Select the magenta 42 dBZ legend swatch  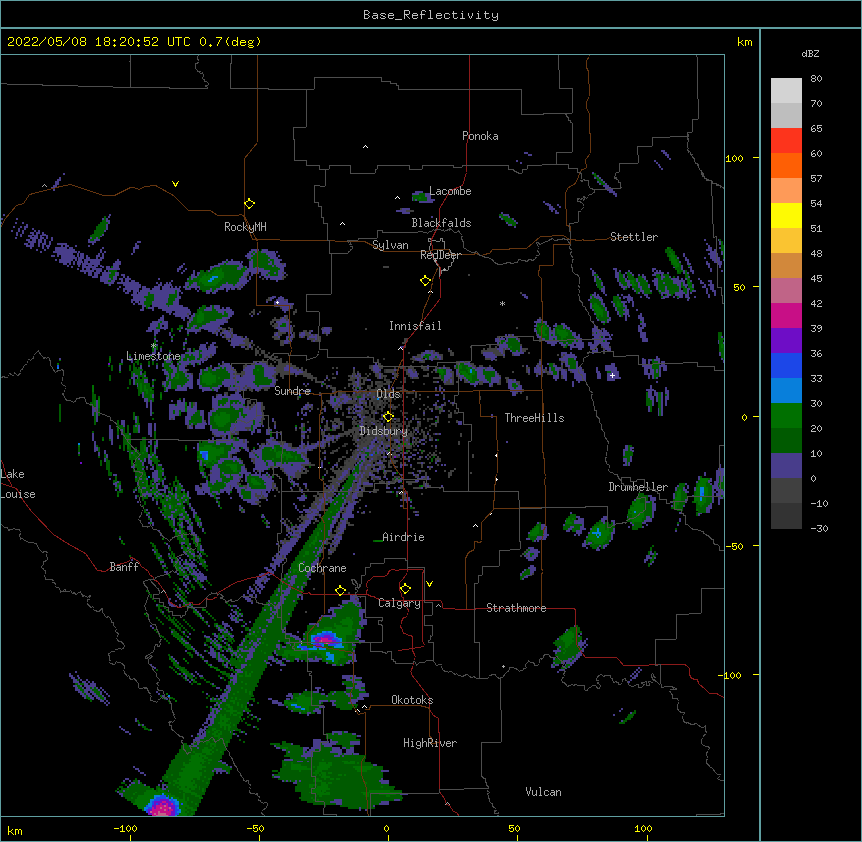786,315
